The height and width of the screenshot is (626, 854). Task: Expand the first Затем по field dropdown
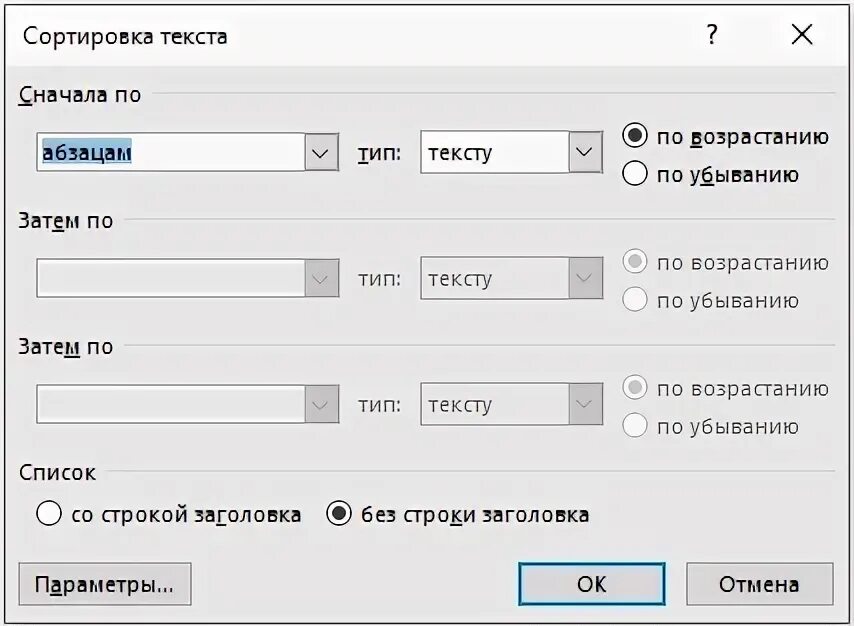click(320, 278)
